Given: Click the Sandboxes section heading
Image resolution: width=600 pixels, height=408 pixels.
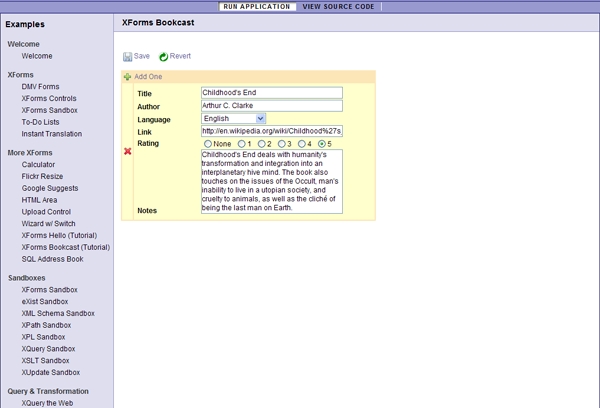Looking at the screenshot, I should [x=26, y=278].
